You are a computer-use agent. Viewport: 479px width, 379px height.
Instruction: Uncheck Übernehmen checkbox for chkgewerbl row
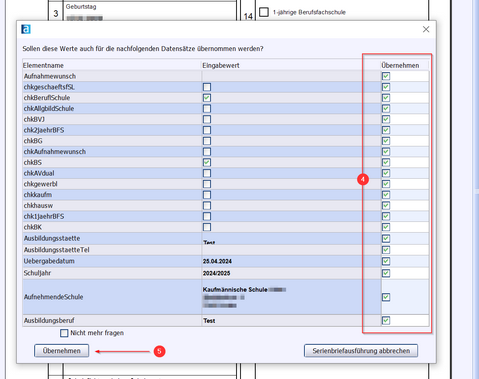point(386,184)
